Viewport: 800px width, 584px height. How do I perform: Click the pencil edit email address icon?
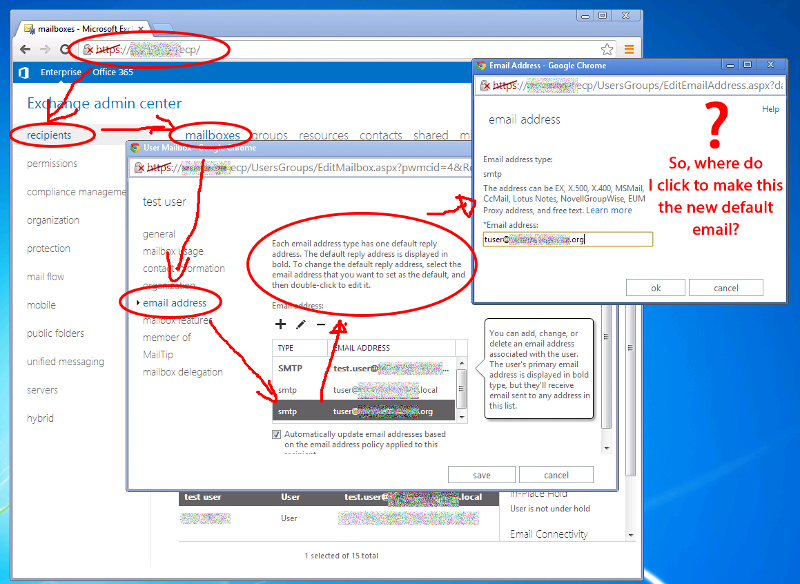click(x=301, y=324)
